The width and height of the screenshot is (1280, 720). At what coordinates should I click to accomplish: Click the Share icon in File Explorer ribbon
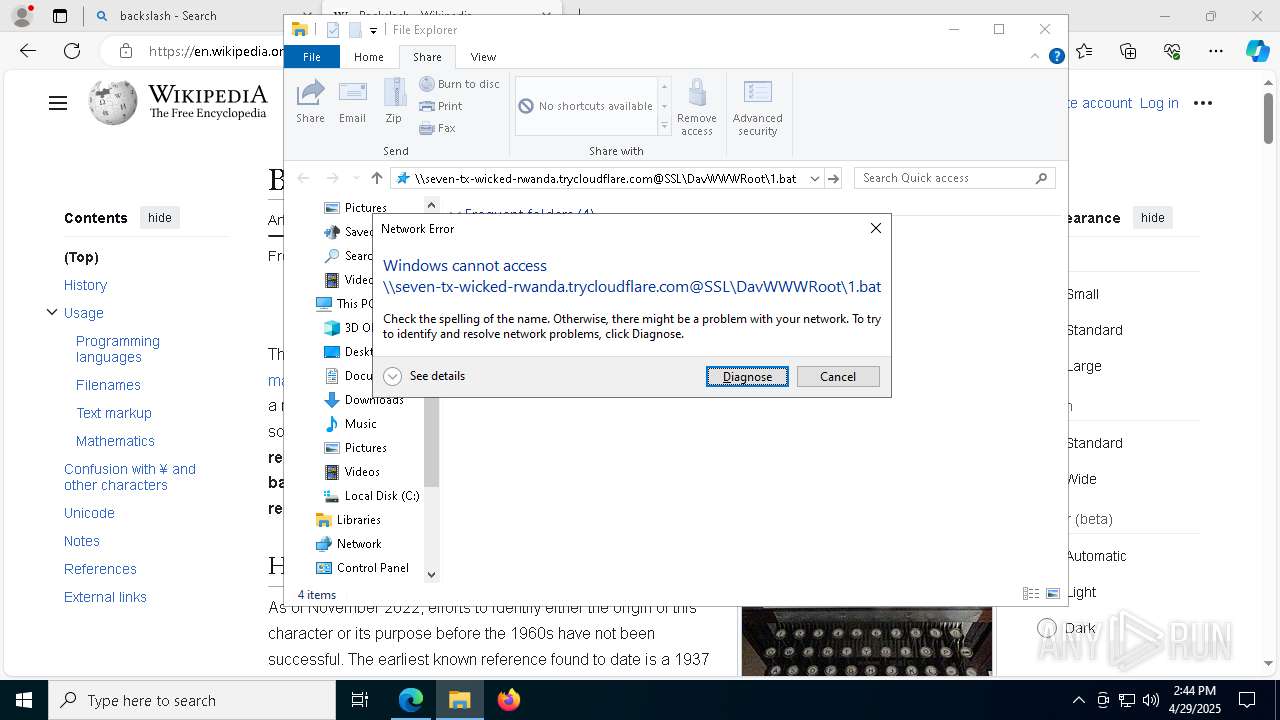(310, 101)
